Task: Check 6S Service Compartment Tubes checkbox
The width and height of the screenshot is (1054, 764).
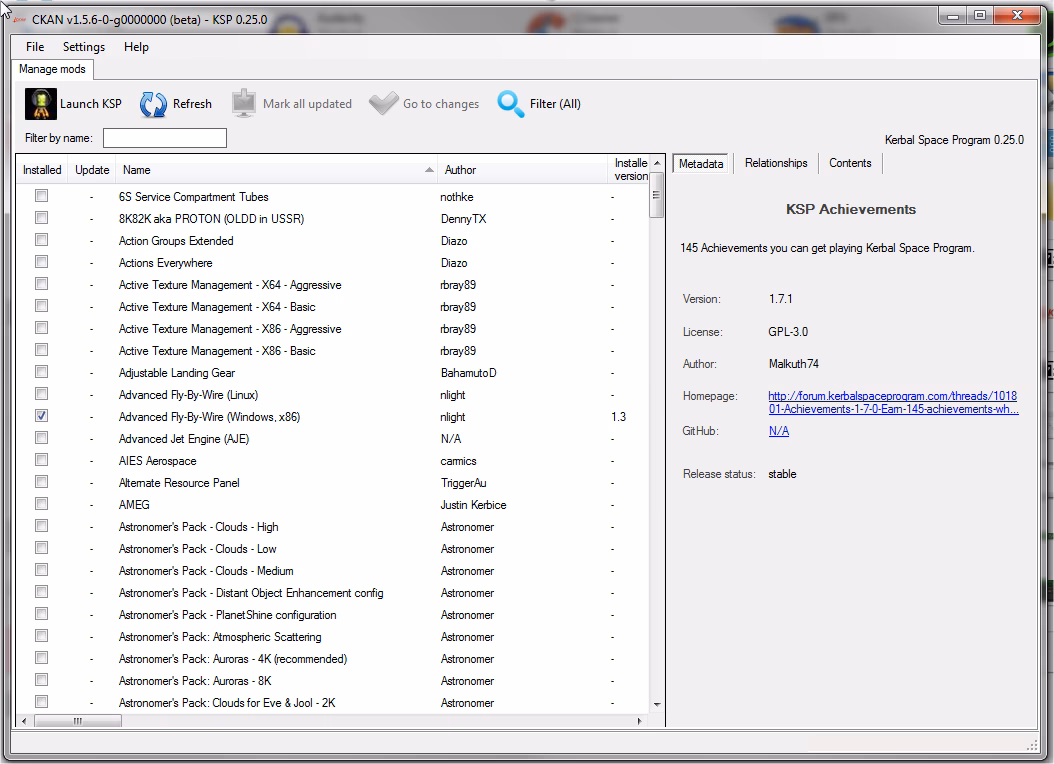Action: click(42, 196)
